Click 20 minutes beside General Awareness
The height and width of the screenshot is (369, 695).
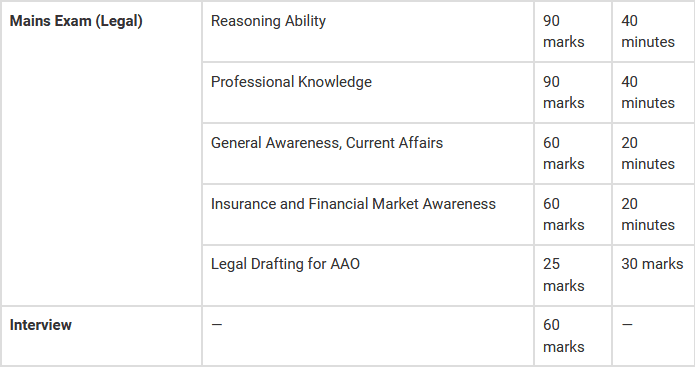click(x=648, y=153)
